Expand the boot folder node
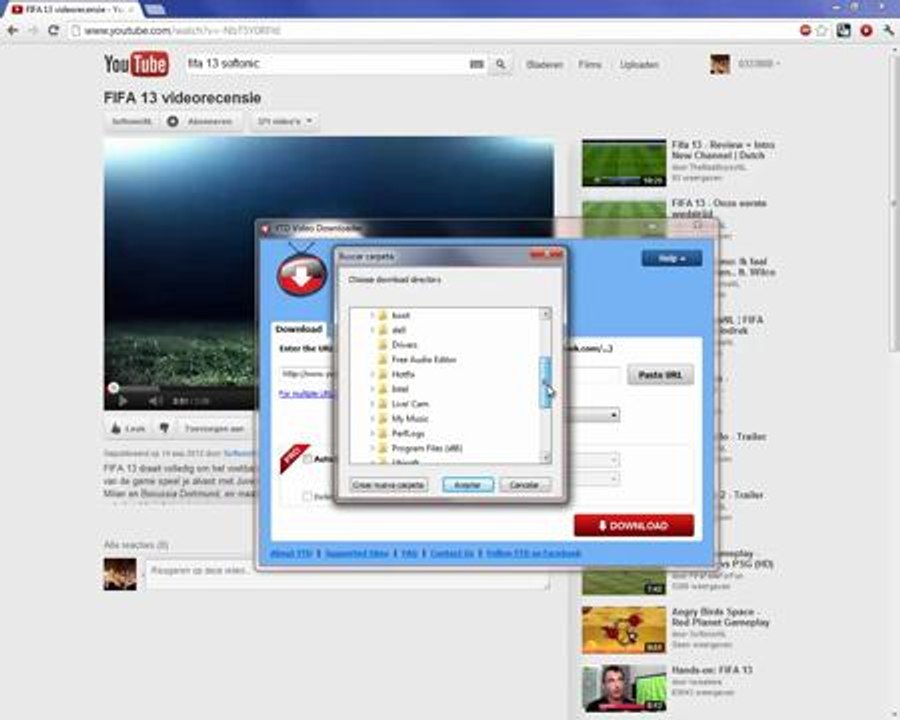Image resolution: width=900 pixels, height=720 pixels. pos(371,315)
